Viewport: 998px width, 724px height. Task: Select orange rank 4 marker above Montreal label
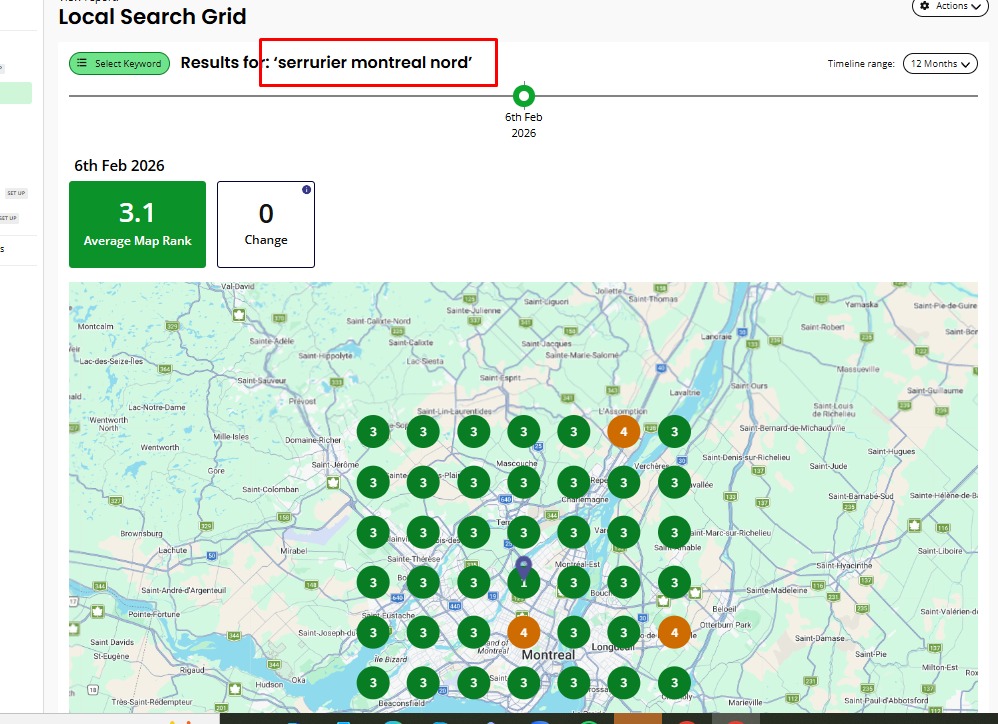tap(524, 633)
